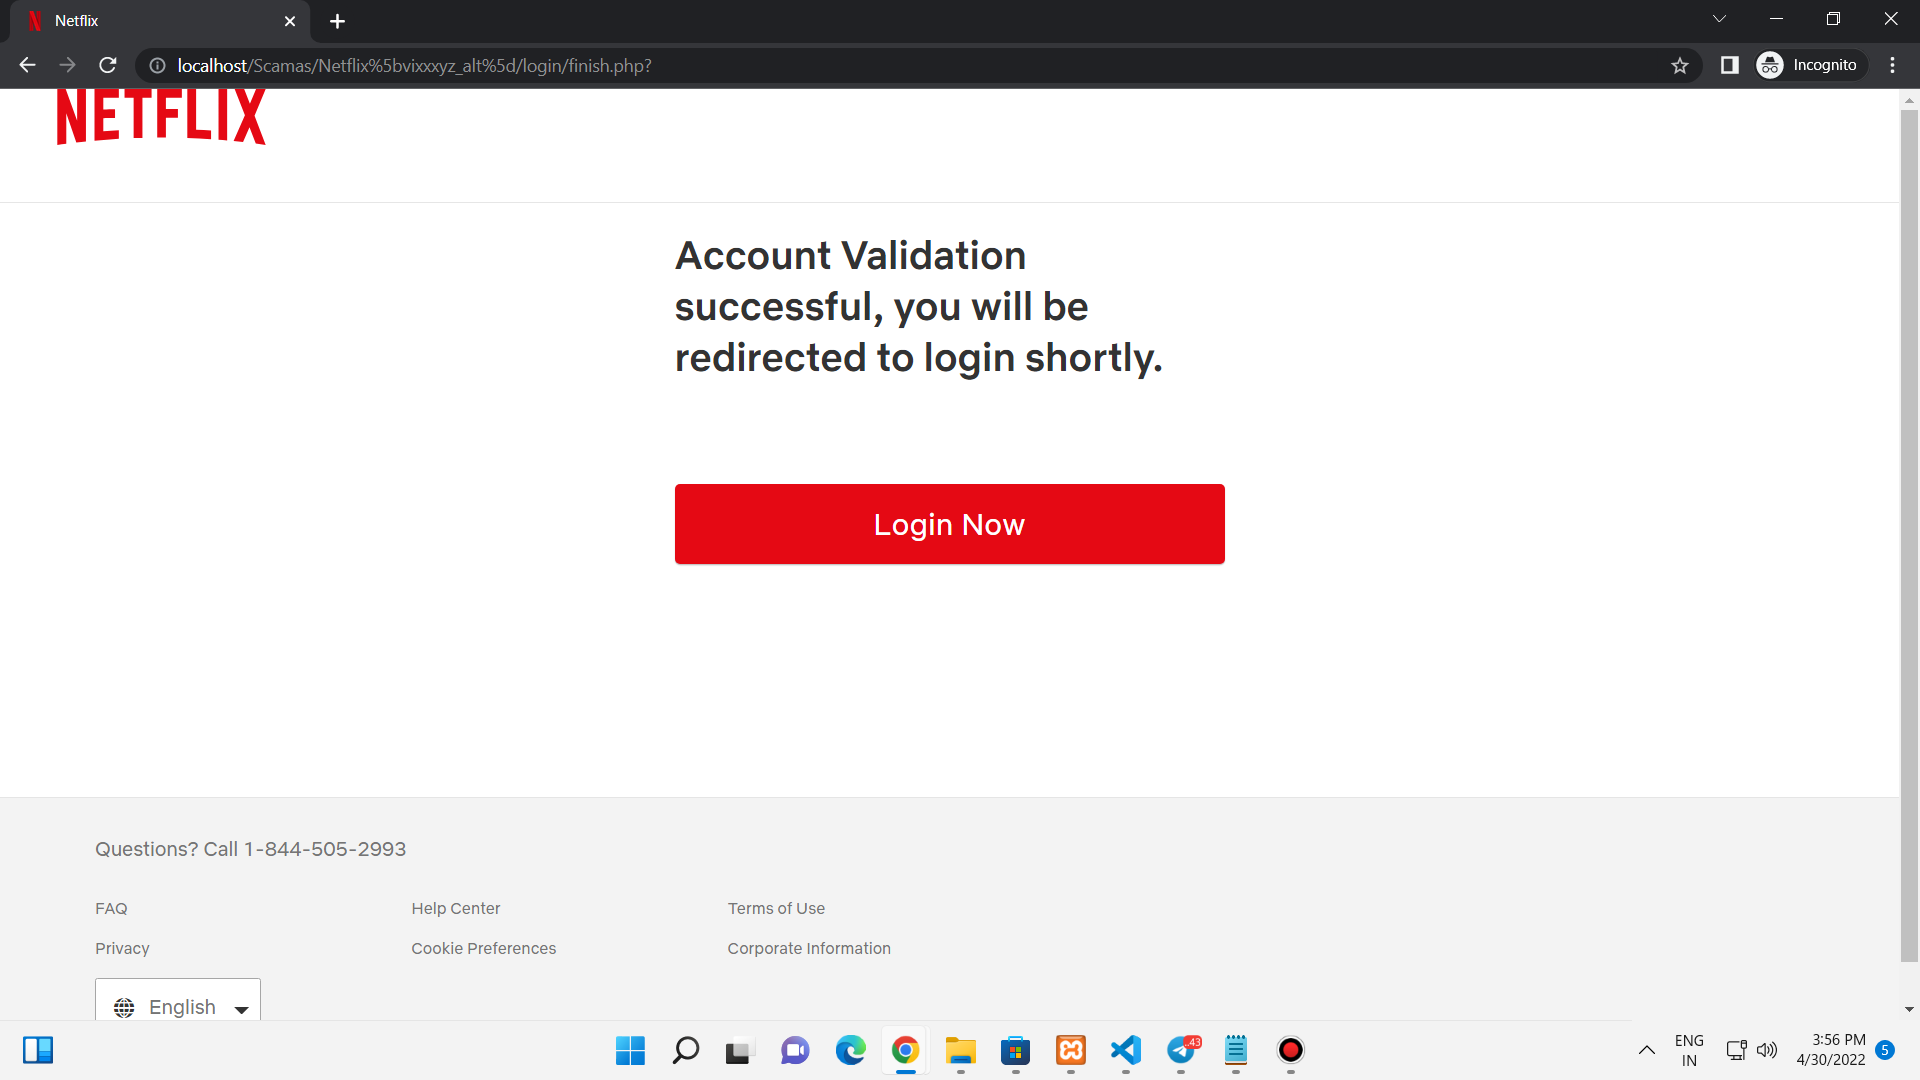Click the forward navigation arrow

67,65
